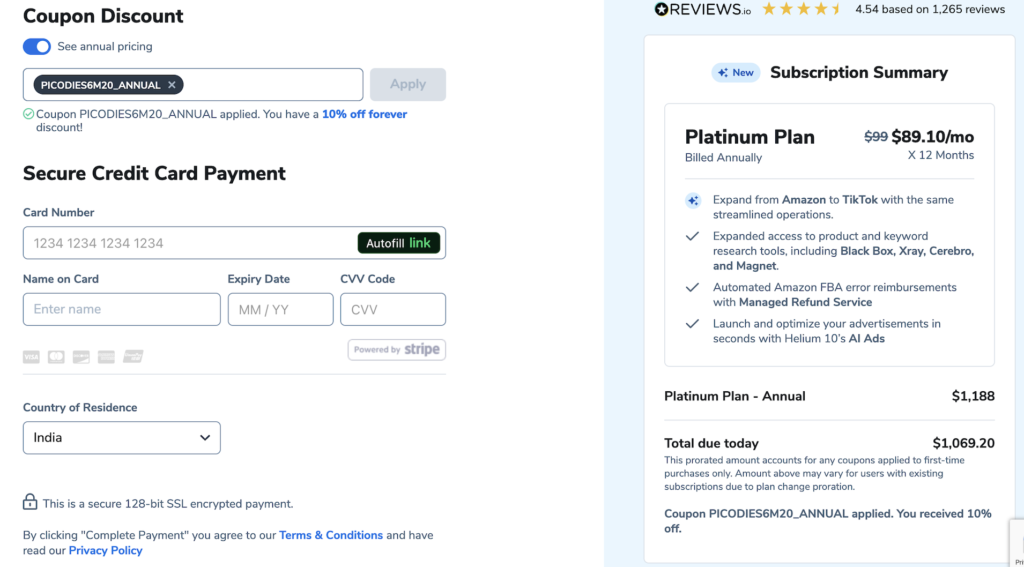
Task: Click the REVIEWS.io logo
Action: click(x=702, y=9)
